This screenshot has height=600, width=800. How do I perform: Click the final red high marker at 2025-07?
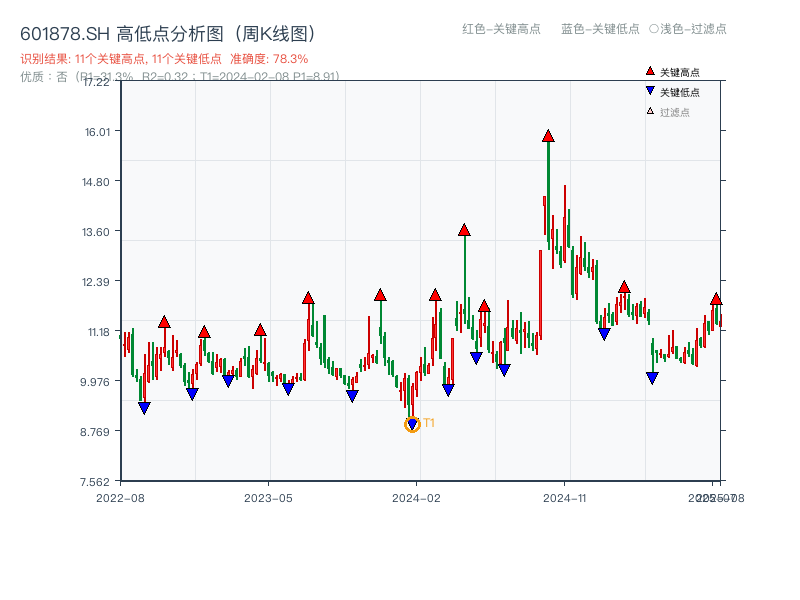click(716, 299)
